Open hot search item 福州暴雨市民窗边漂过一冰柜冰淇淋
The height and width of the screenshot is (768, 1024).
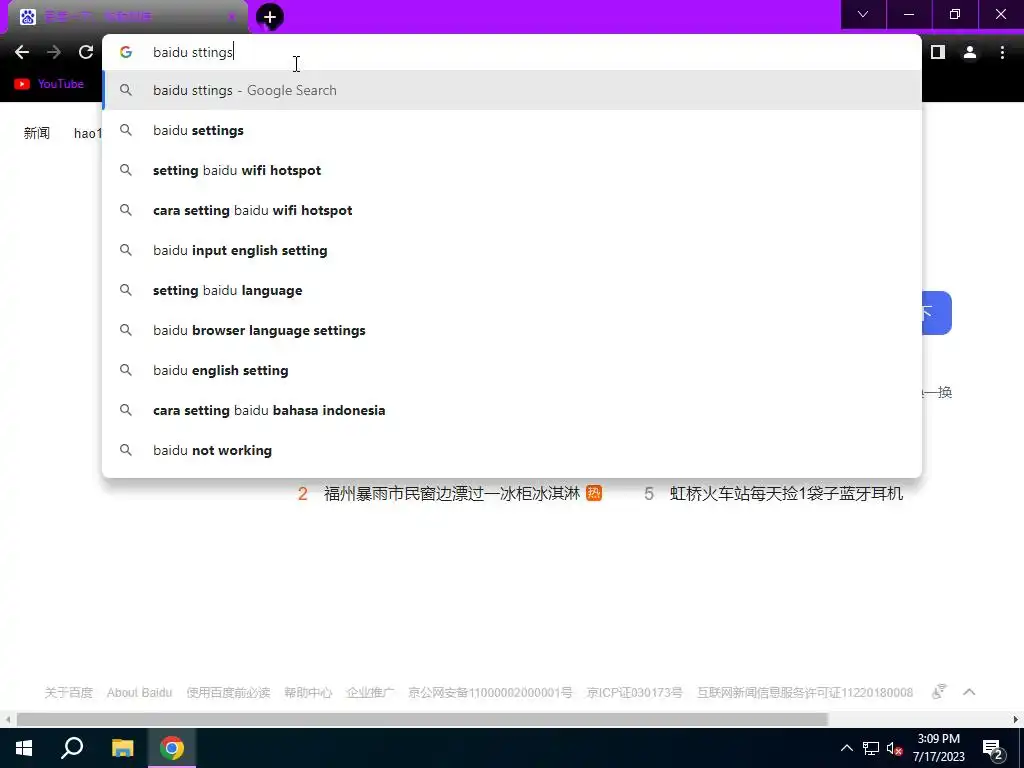pyautogui.click(x=451, y=494)
